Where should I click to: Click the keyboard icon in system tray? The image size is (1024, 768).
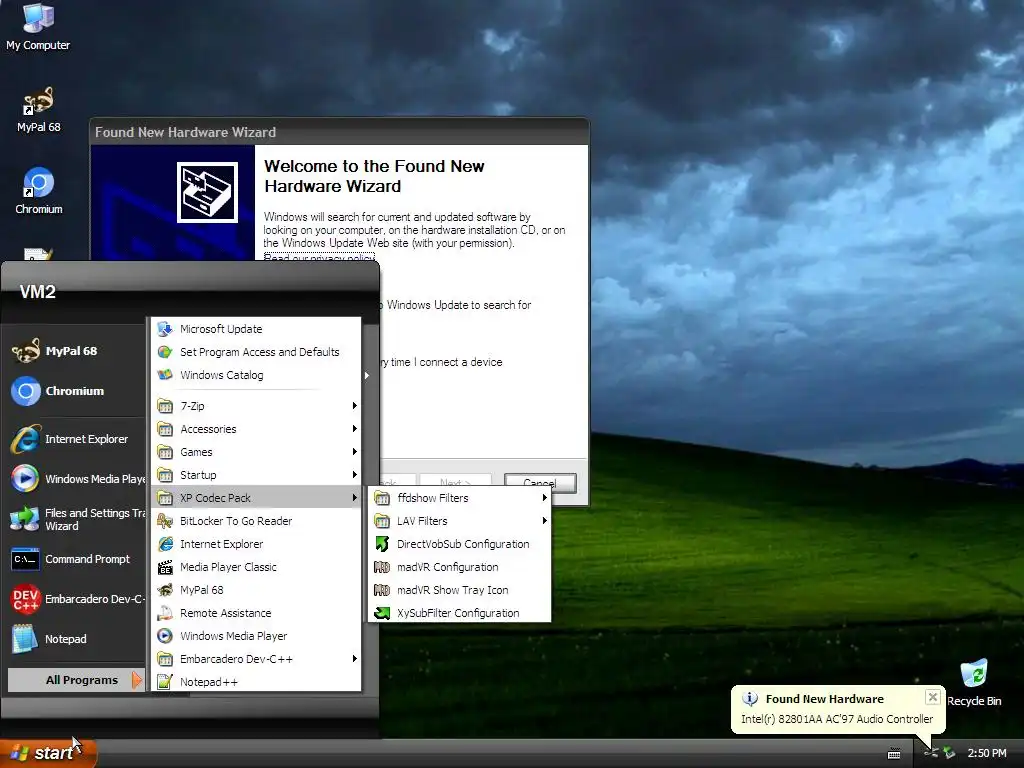click(x=894, y=754)
